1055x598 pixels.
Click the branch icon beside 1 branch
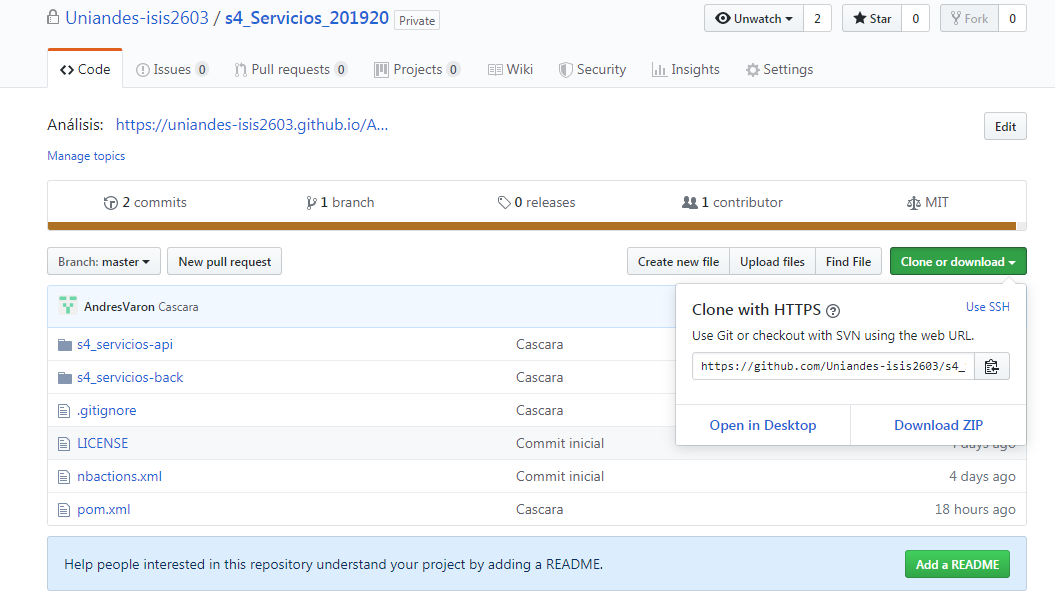[x=311, y=203]
